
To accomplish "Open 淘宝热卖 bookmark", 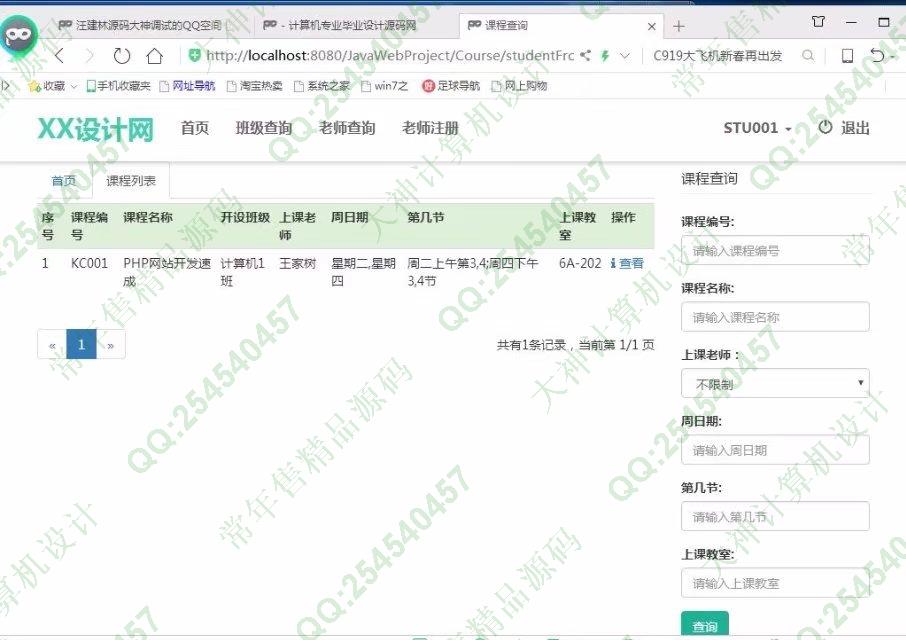I will pyautogui.click(x=255, y=86).
